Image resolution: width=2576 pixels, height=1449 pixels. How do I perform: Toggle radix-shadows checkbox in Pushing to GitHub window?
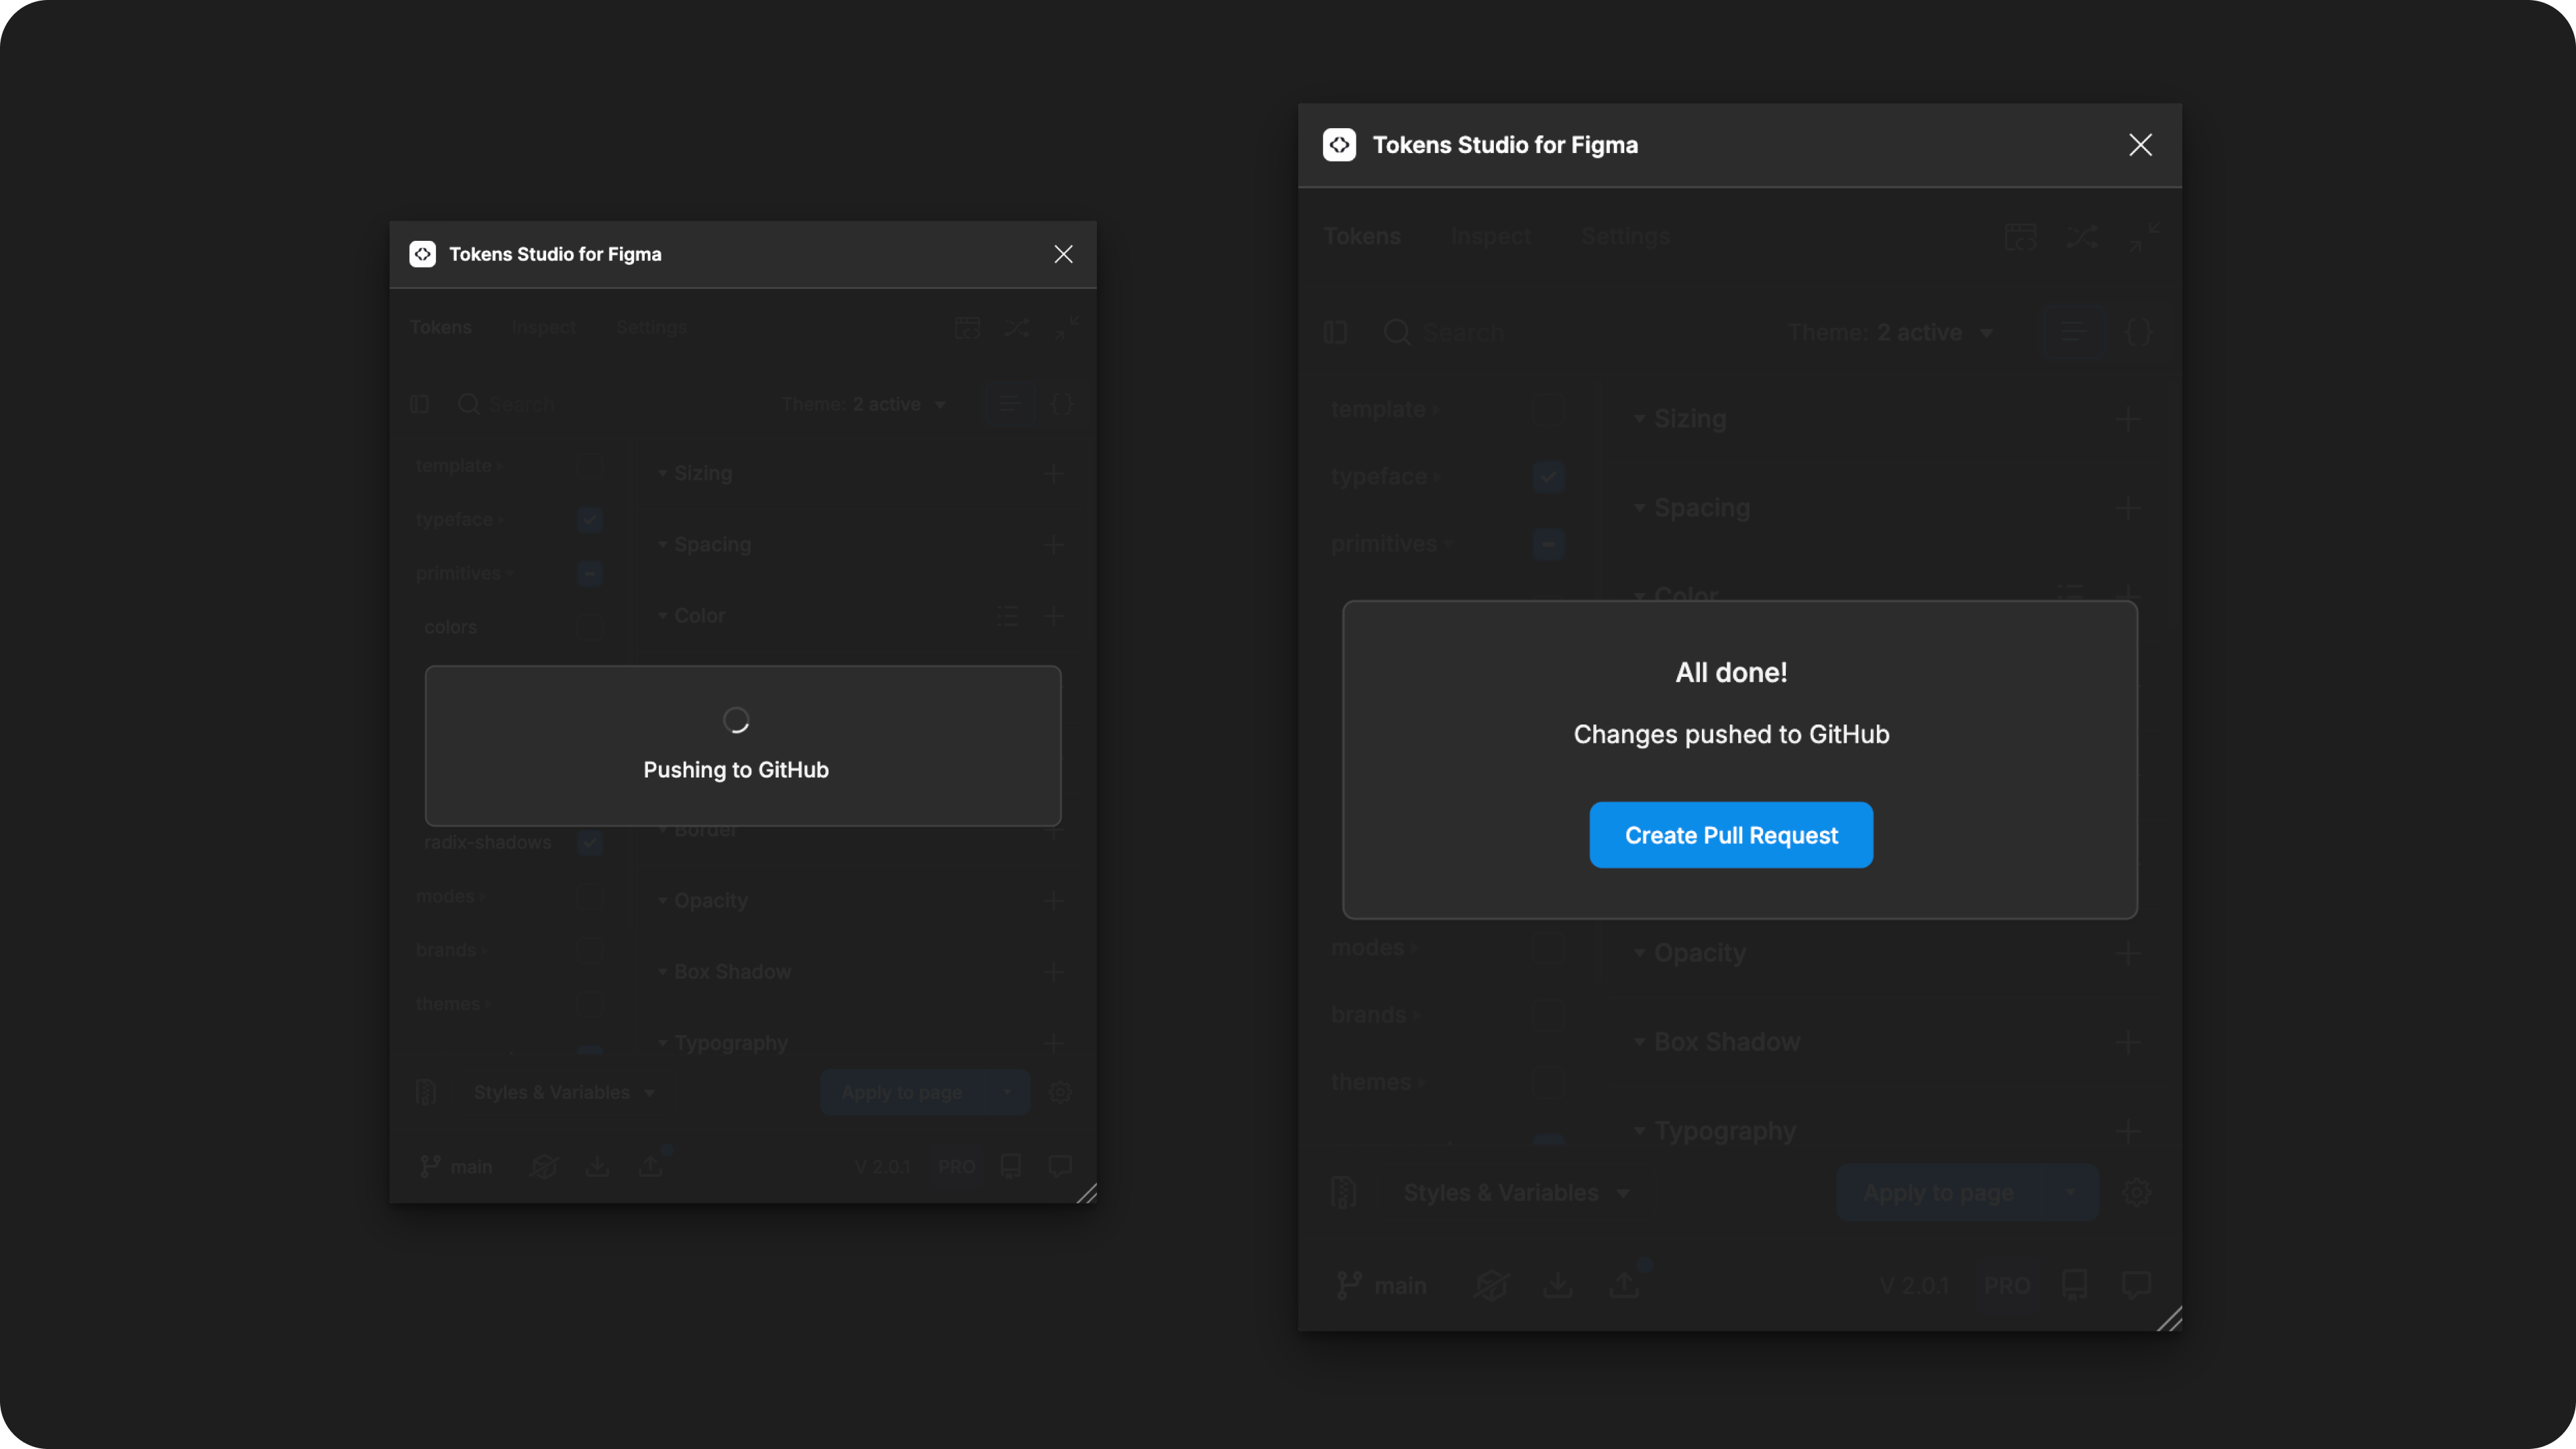pos(590,842)
